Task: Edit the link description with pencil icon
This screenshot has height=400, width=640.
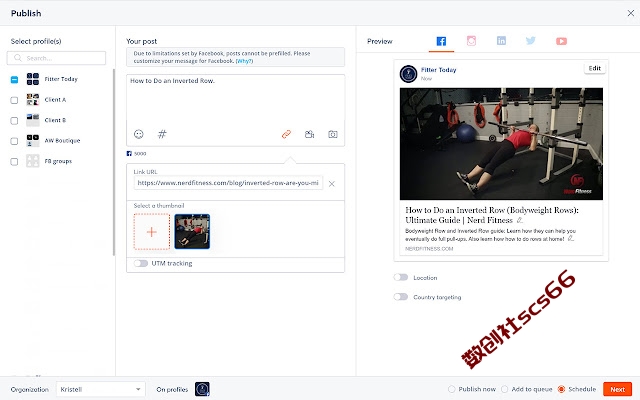Action: (x=571, y=238)
